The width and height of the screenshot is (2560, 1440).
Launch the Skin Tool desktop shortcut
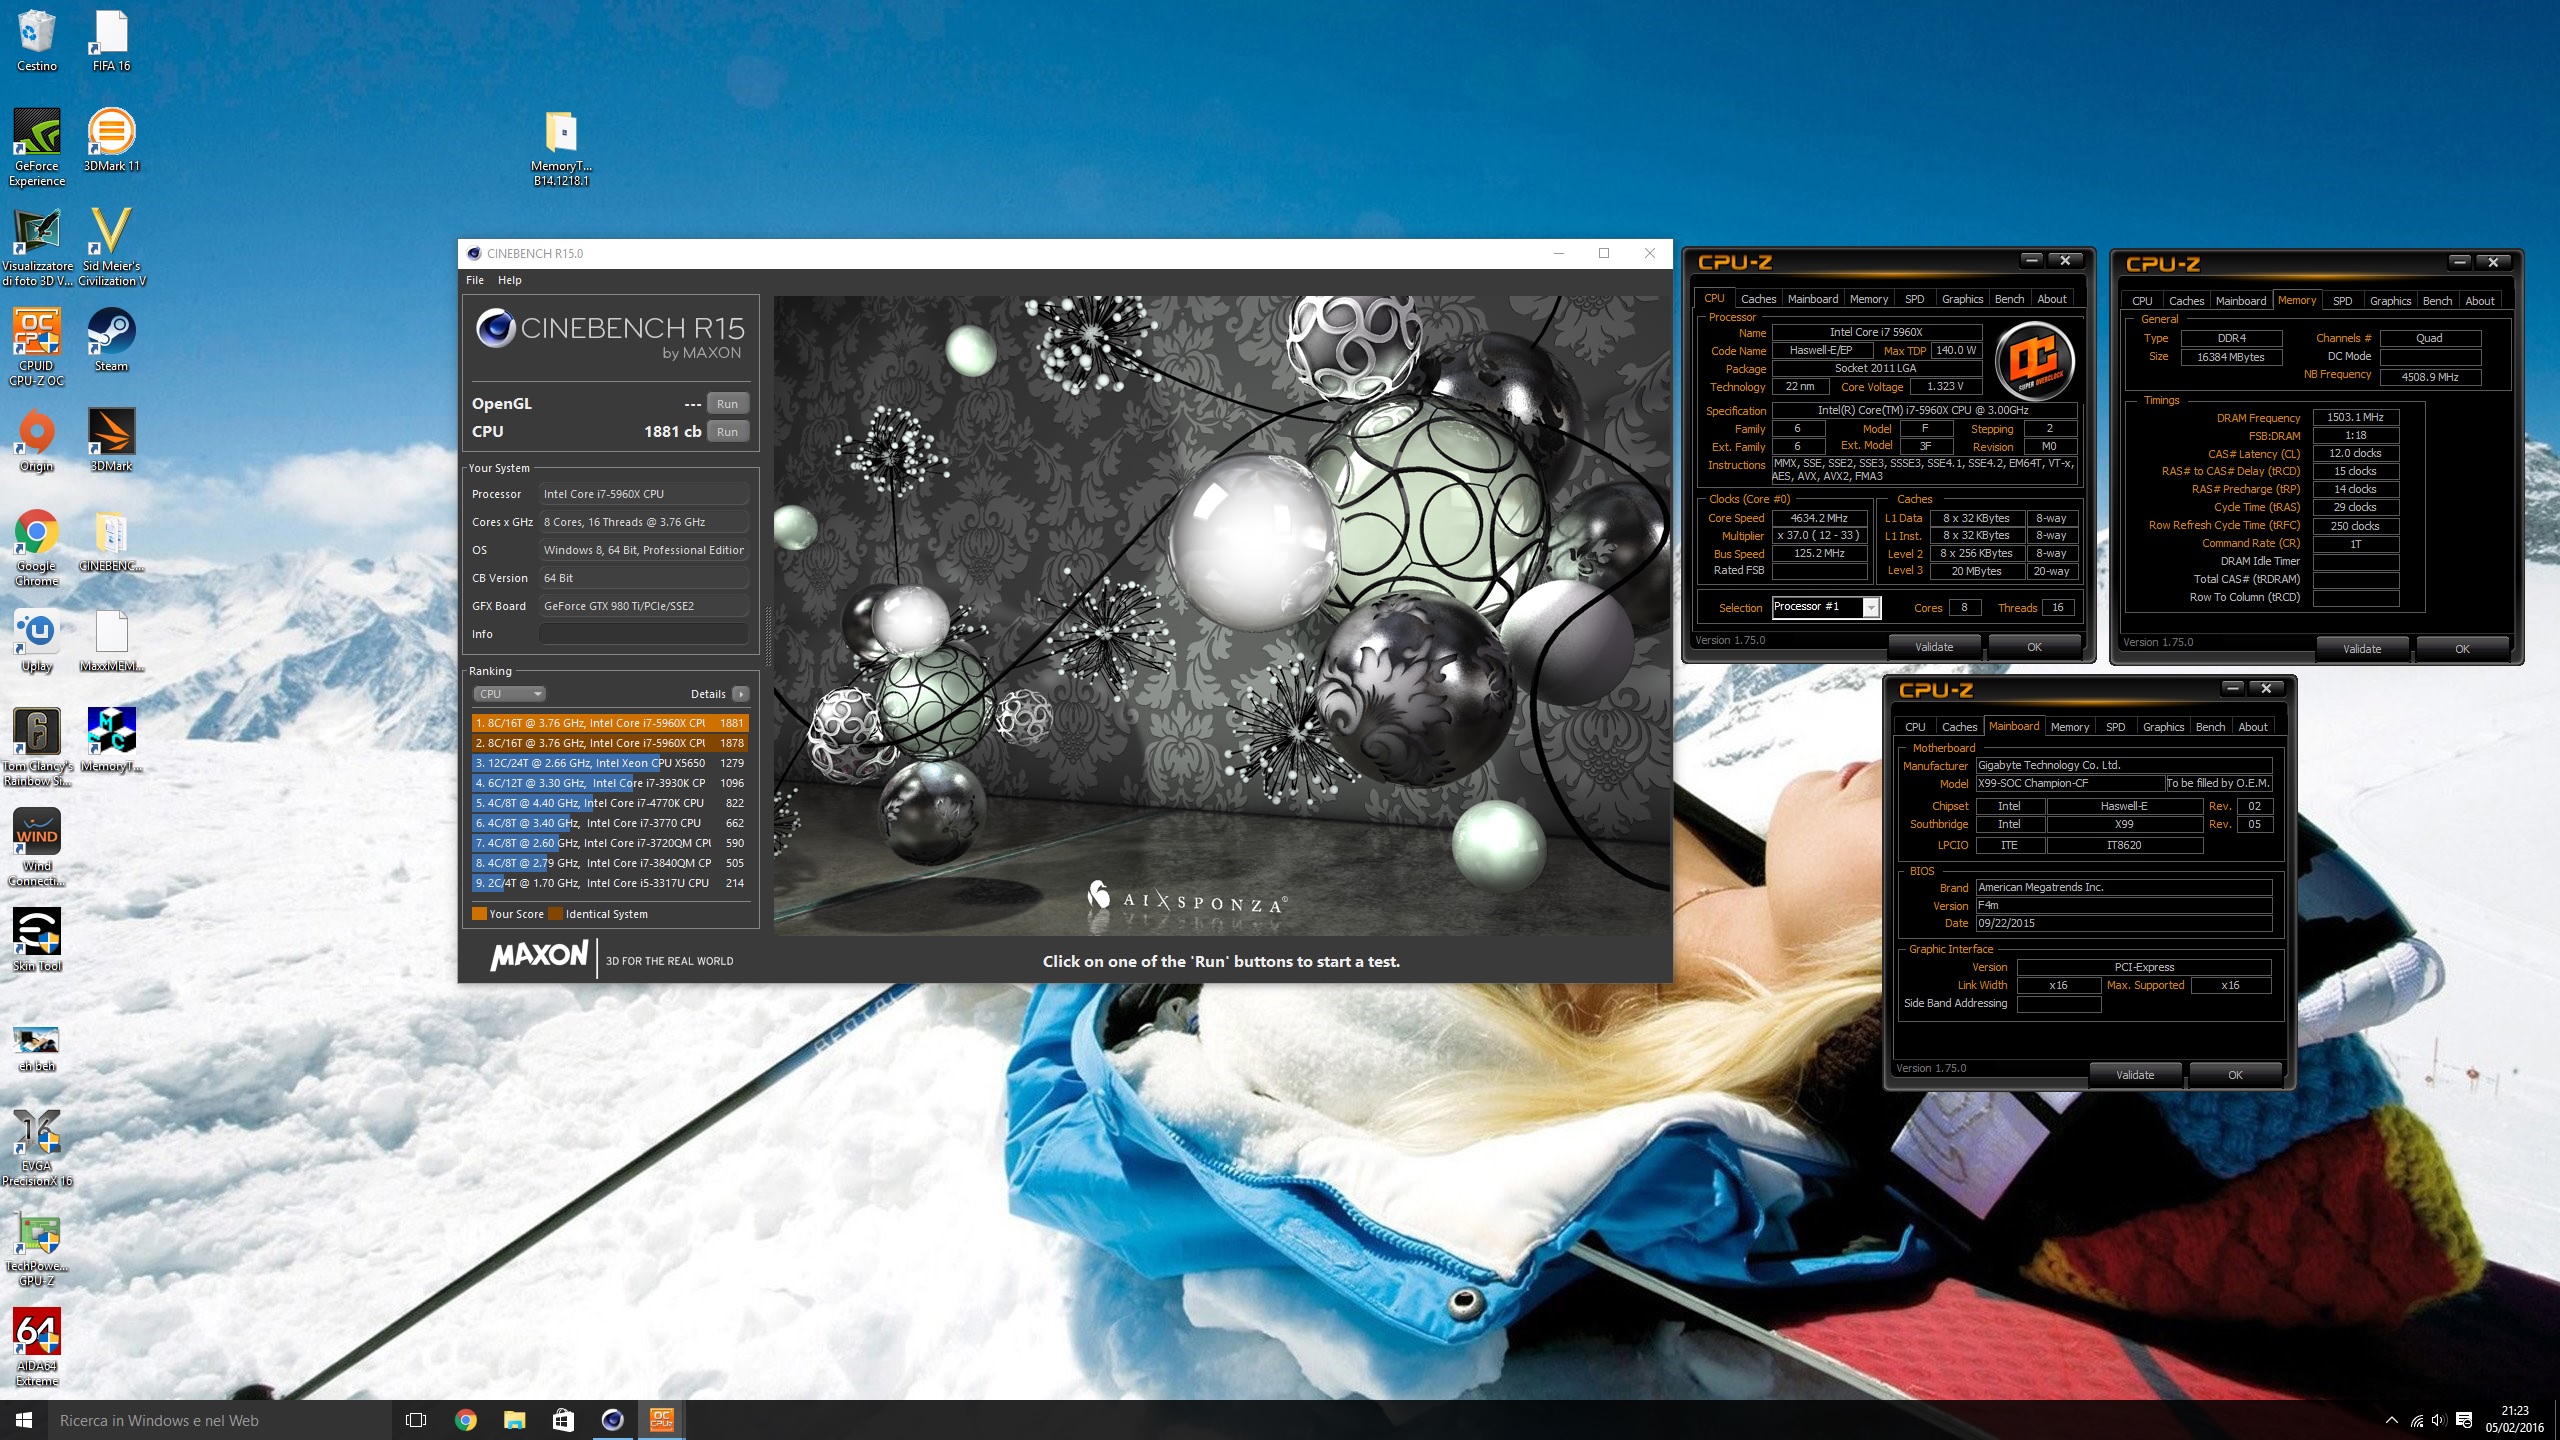[37, 940]
